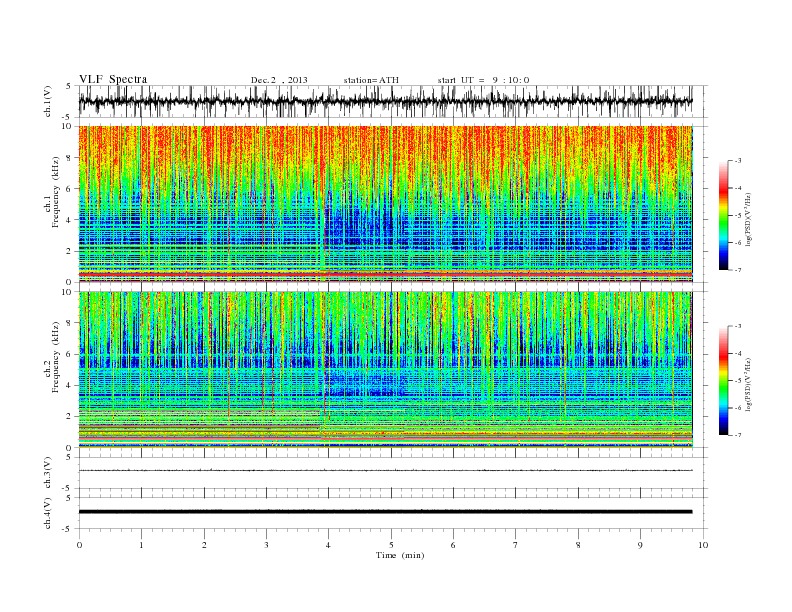This screenshot has width=792, height=612.
Task: Click the 'Time (min)' axis title
Action: pos(400,555)
